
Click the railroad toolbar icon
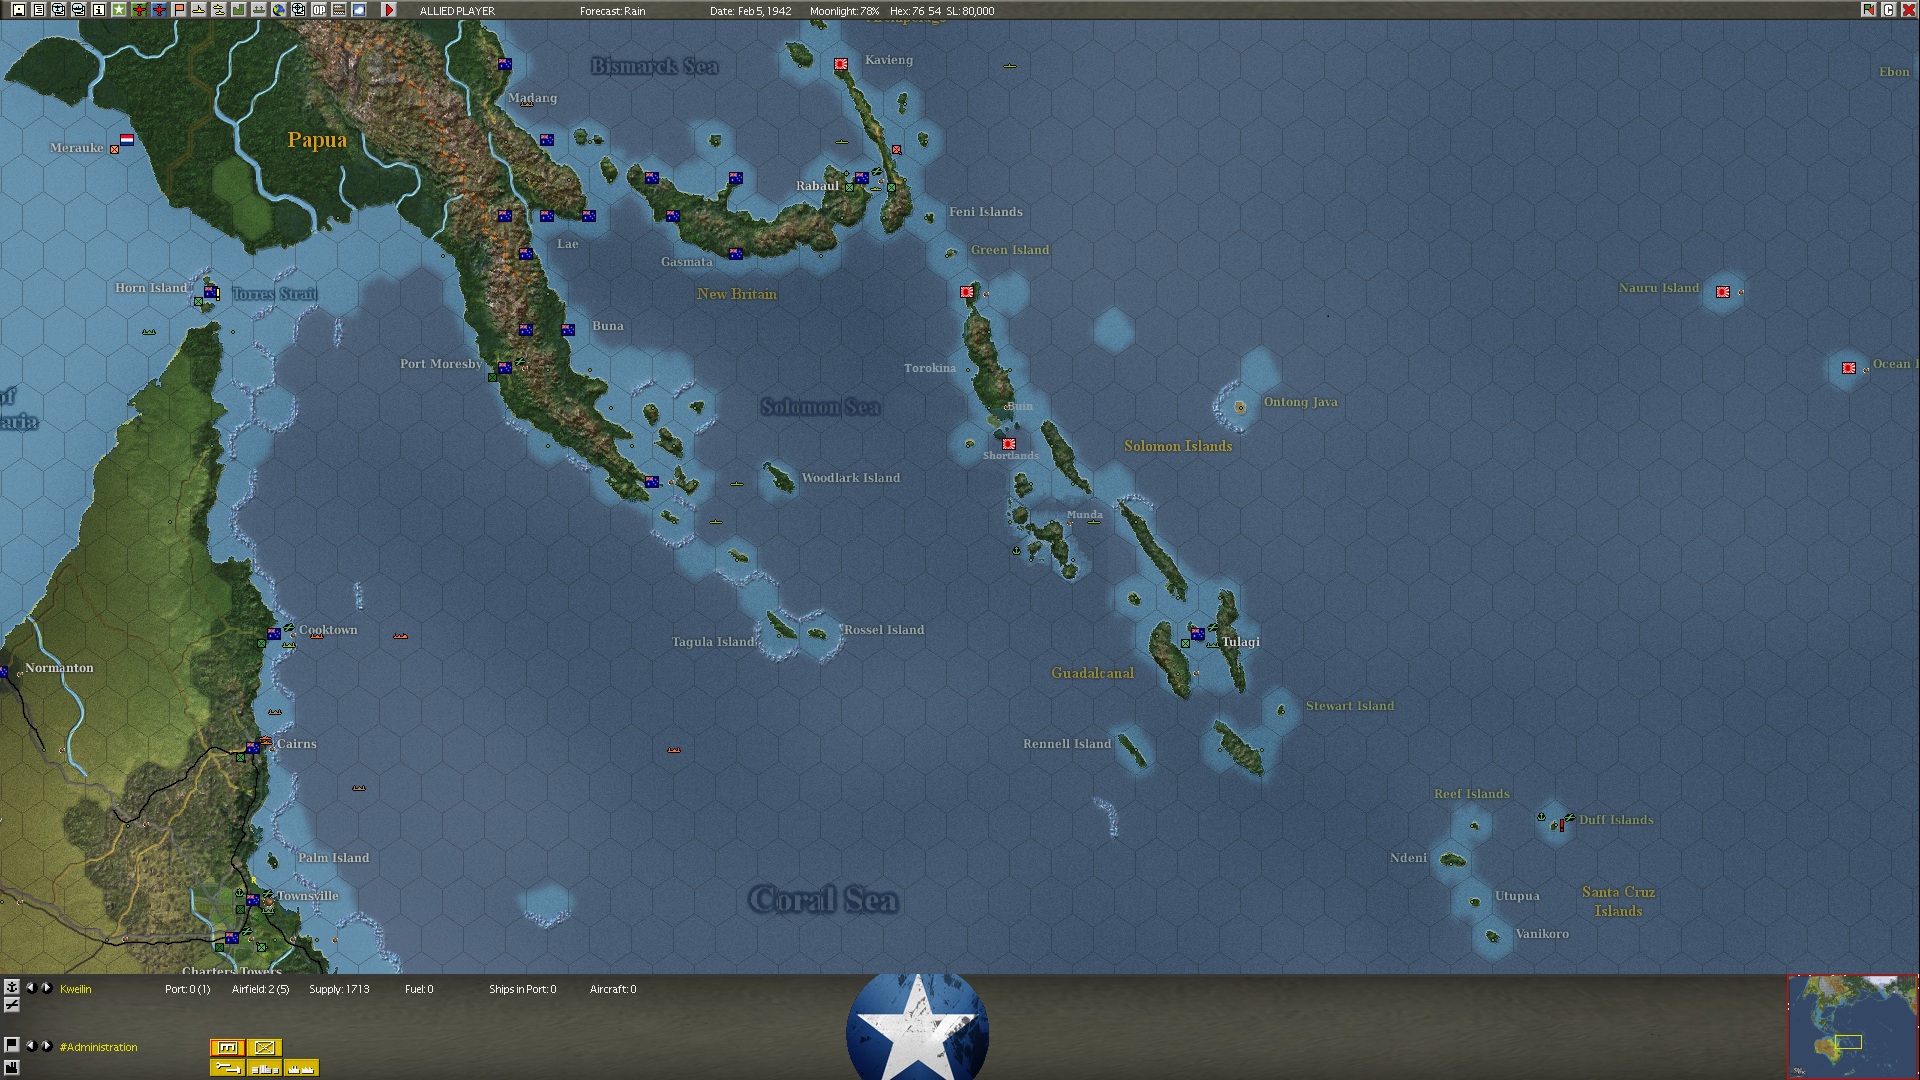point(339,10)
